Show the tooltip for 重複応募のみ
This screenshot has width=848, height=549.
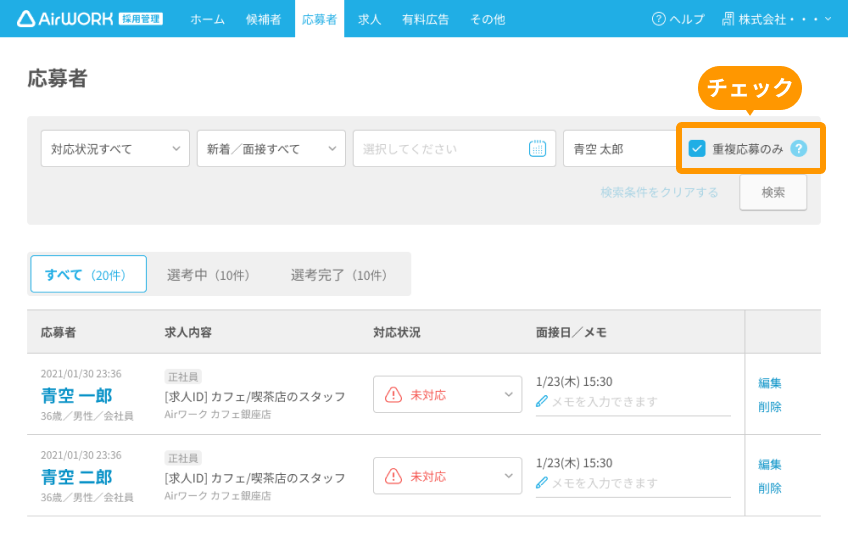pyautogui.click(x=798, y=148)
